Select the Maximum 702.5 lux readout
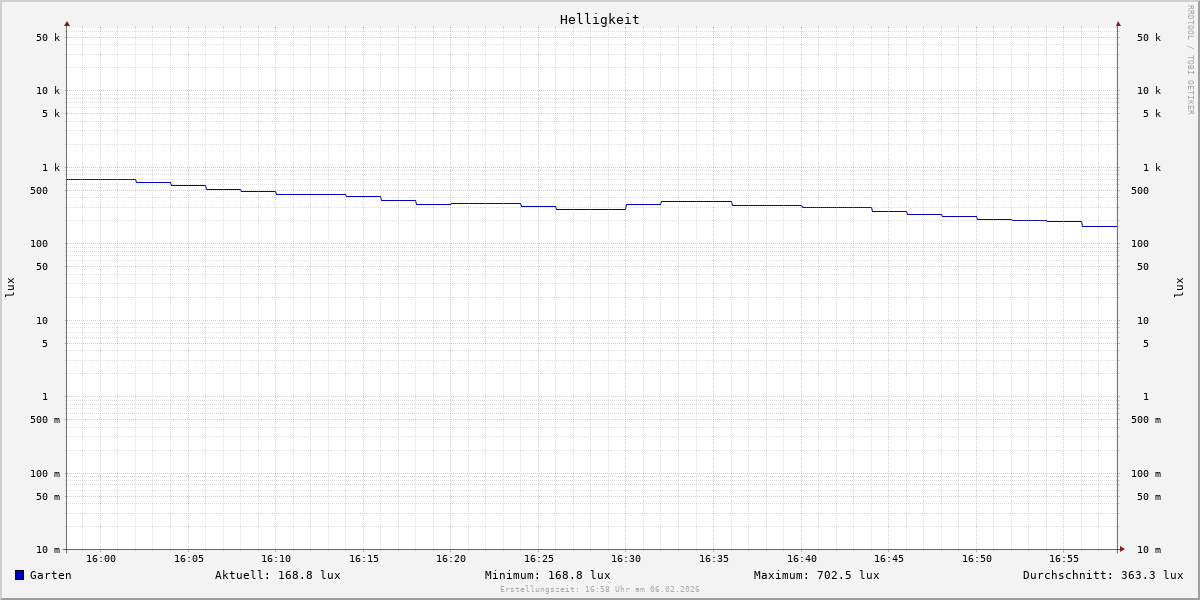The height and width of the screenshot is (600, 1200). click(816, 575)
